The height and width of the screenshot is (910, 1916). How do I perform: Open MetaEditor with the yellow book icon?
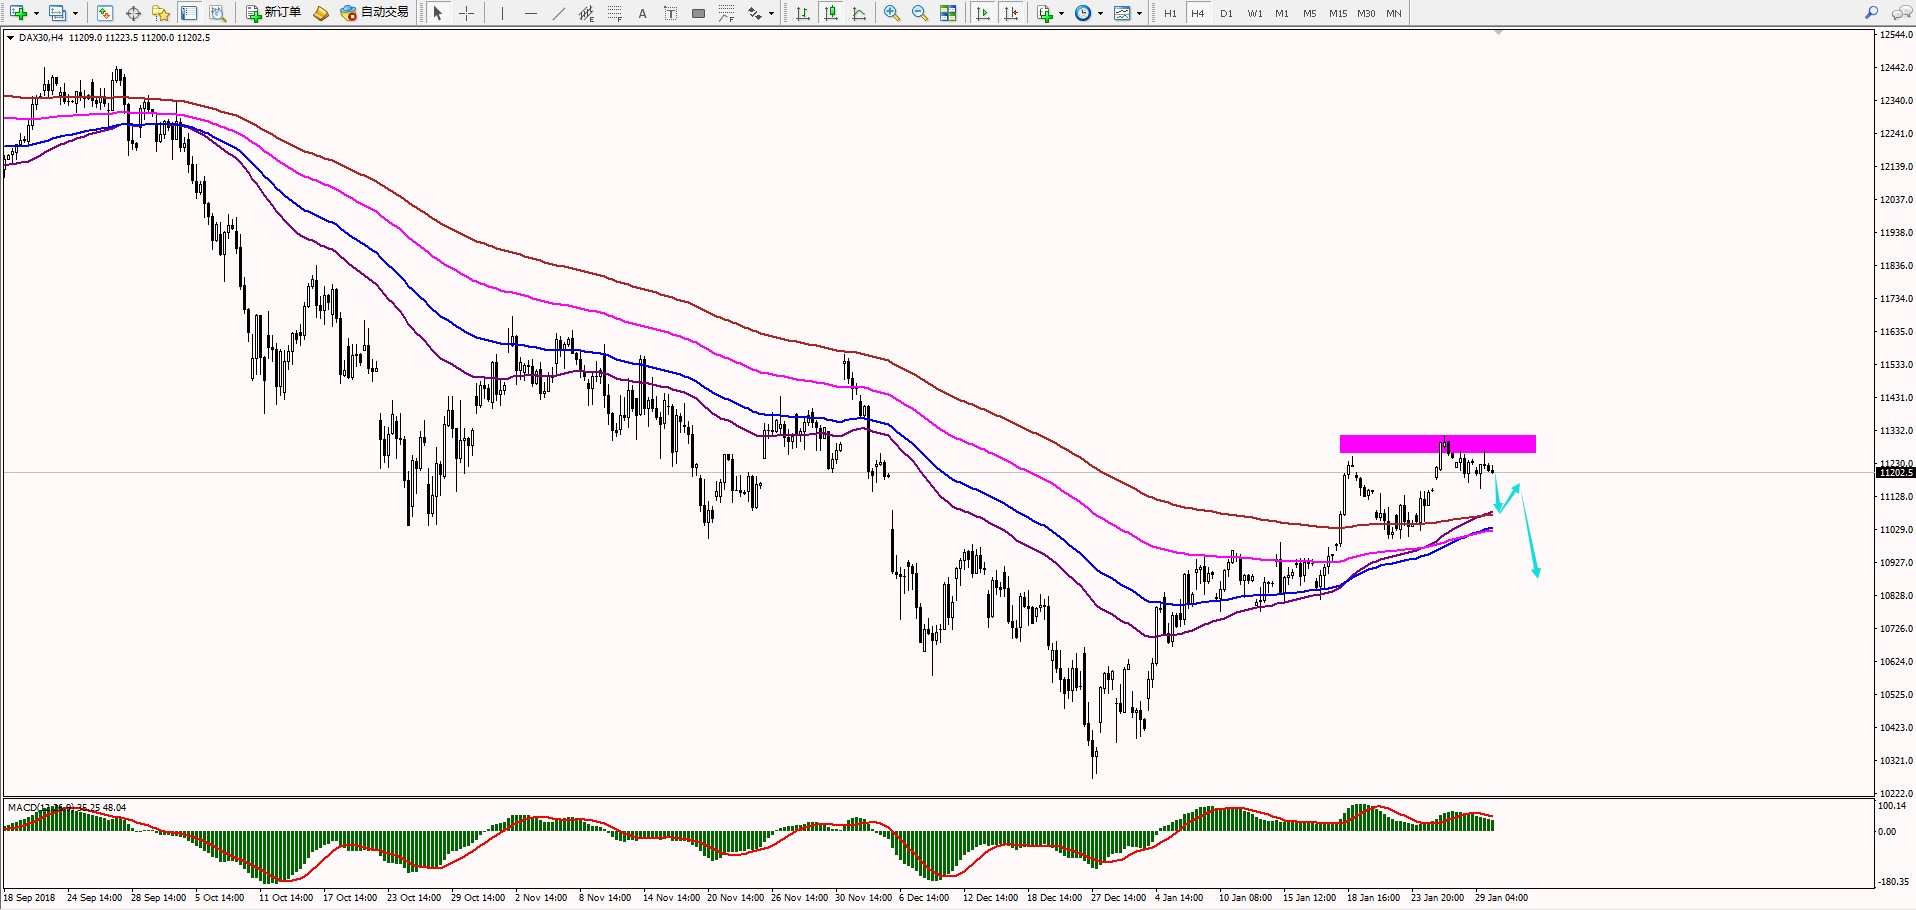[x=321, y=13]
